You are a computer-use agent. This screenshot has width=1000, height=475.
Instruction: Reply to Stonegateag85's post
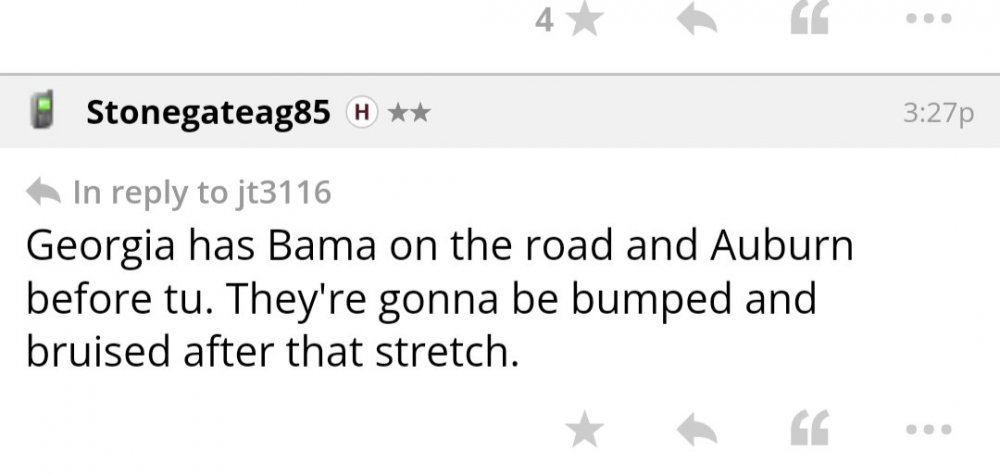click(x=697, y=430)
